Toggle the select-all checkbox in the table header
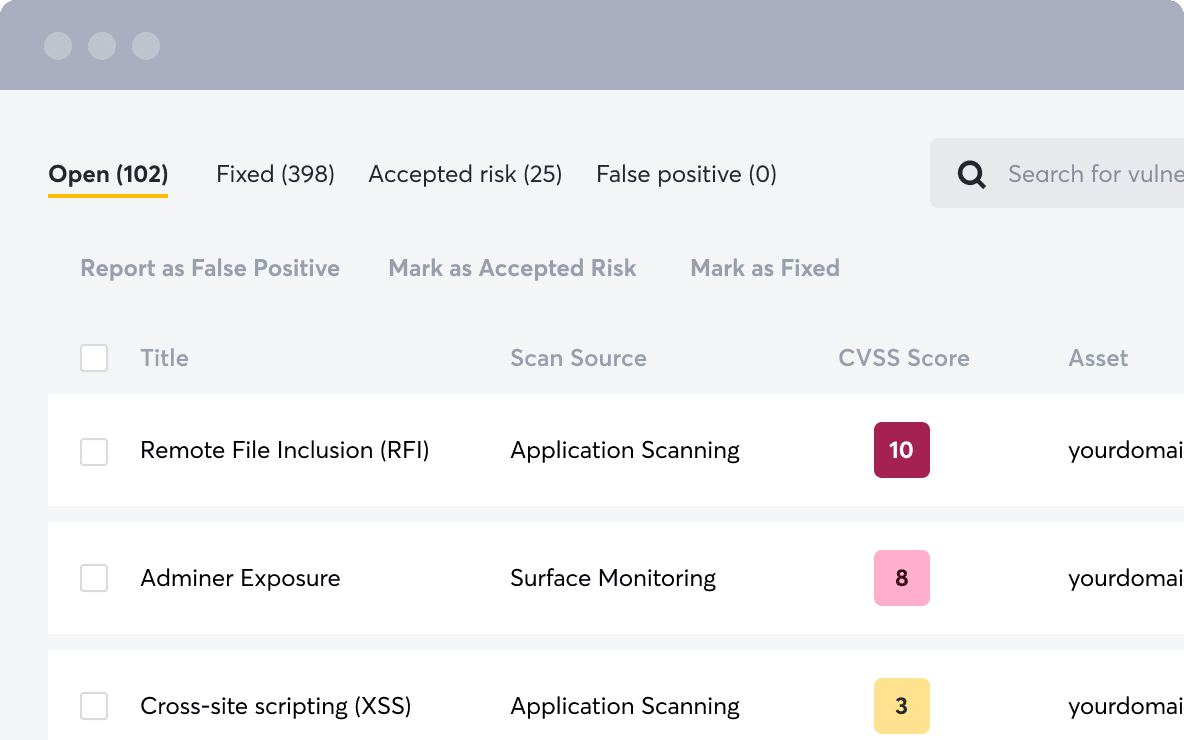This screenshot has width=1184, height=740. pos(93,357)
